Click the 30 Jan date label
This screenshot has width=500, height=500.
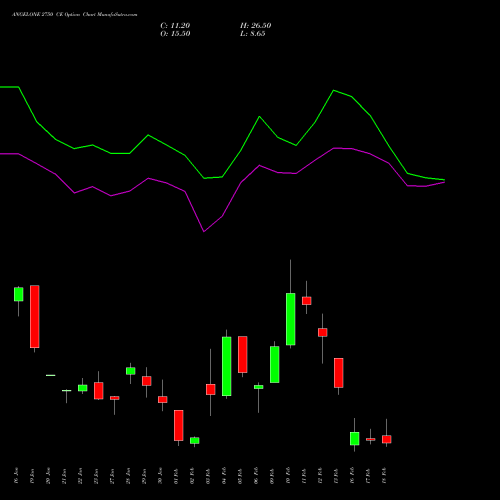[160, 476]
